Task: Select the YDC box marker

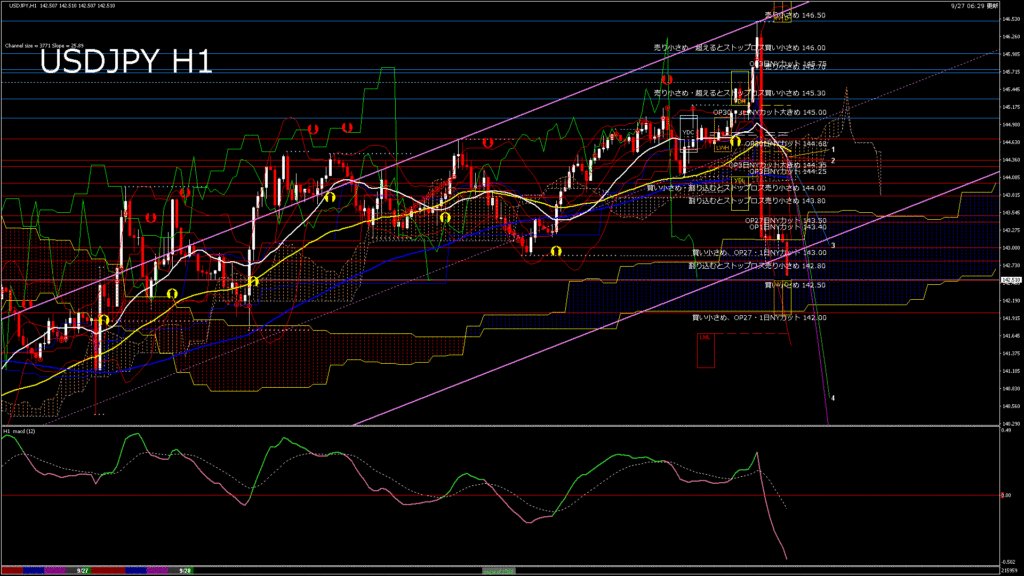Action: click(x=688, y=132)
